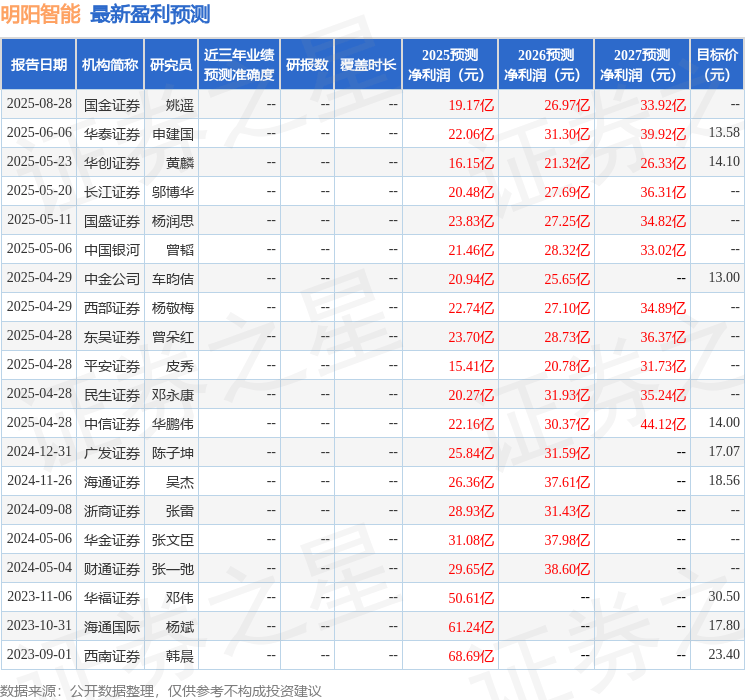Click the 2025预测净利润 column header
This screenshot has height=700, width=745.
[x=449, y=65]
